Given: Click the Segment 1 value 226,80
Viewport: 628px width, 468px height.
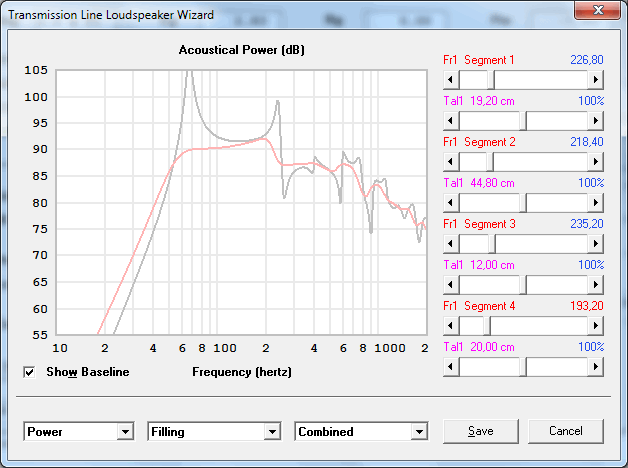Looking at the screenshot, I should tap(587, 60).
